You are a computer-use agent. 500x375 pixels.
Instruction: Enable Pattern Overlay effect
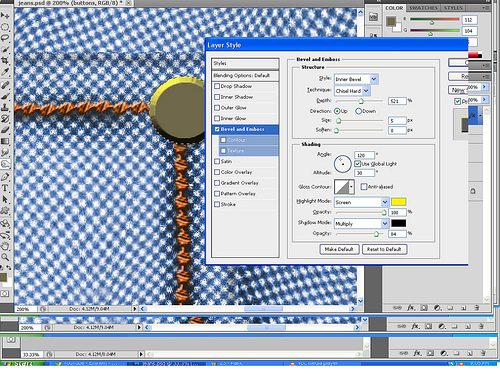tap(217, 194)
